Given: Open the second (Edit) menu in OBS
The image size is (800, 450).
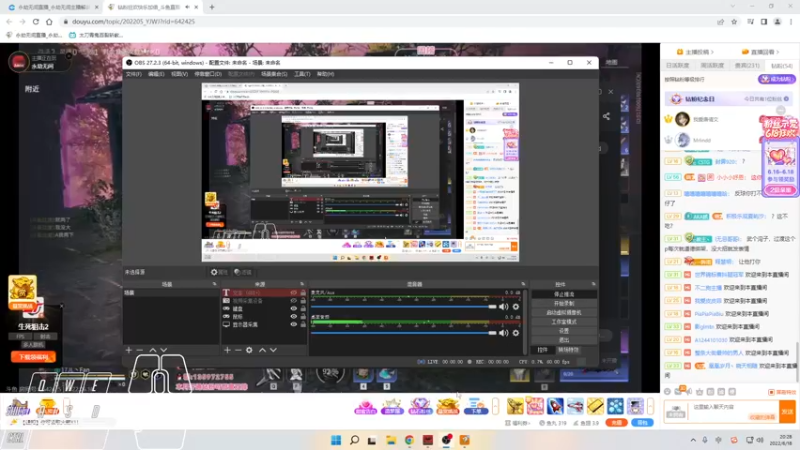Looking at the screenshot, I should tap(156, 74).
